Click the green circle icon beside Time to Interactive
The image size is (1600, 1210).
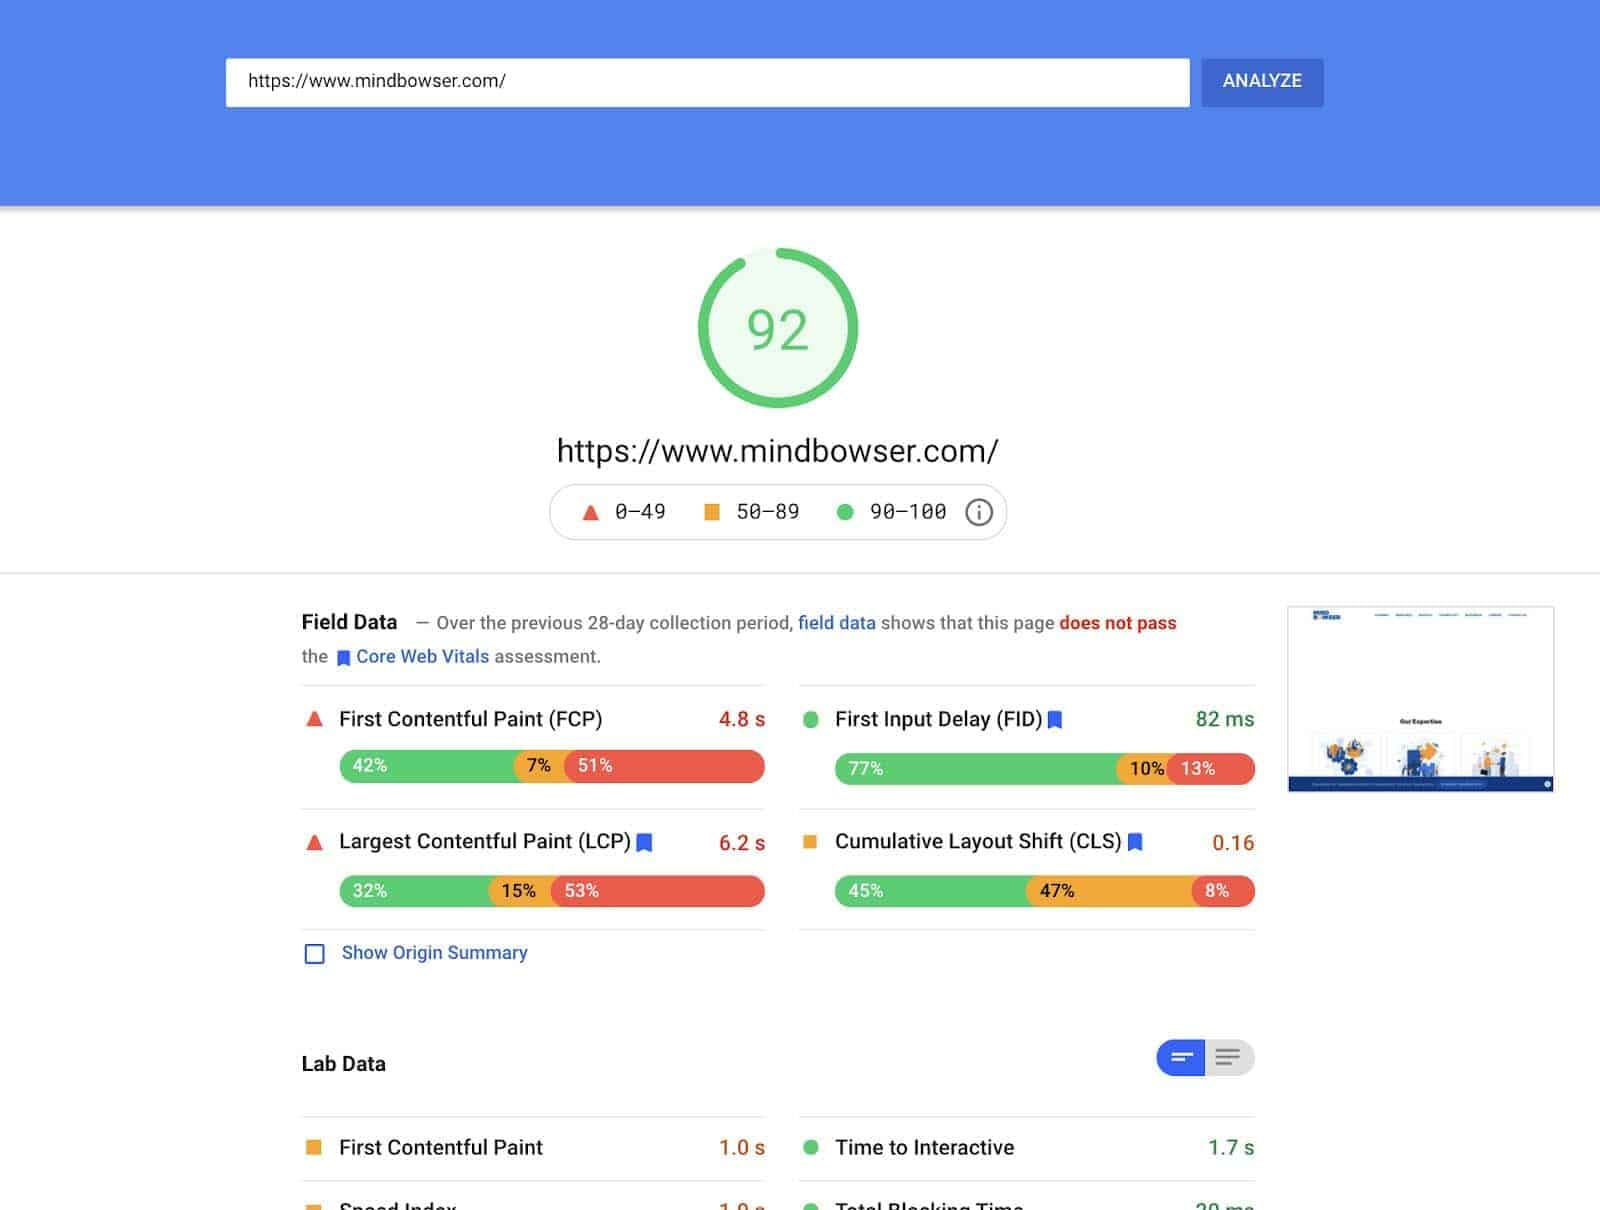pyautogui.click(x=813, y=1147)
